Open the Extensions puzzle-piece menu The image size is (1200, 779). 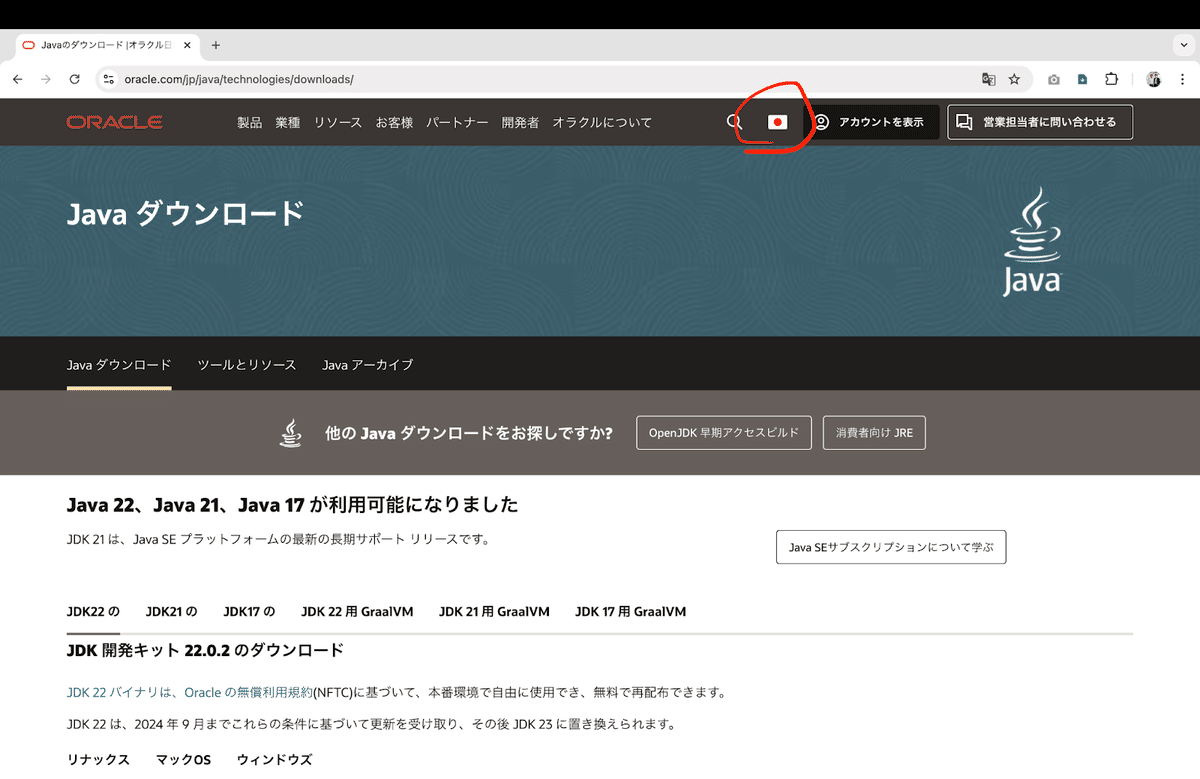(x=1111, y=79)
